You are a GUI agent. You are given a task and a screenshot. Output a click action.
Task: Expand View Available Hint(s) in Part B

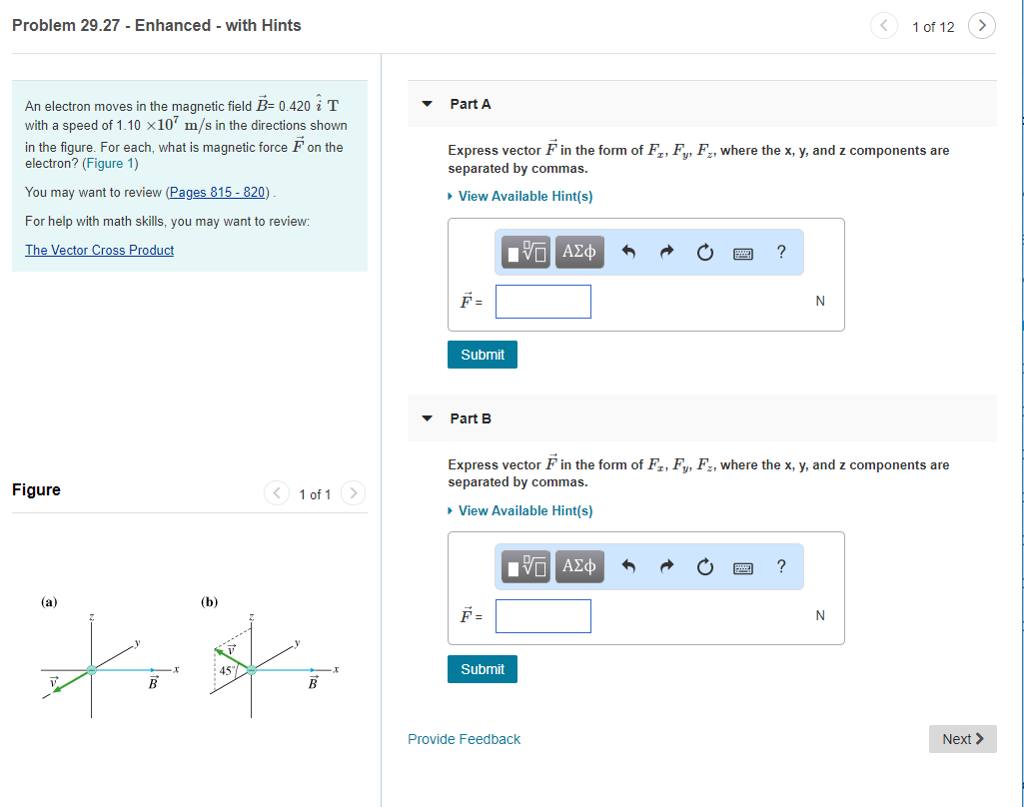coord(520,510)
